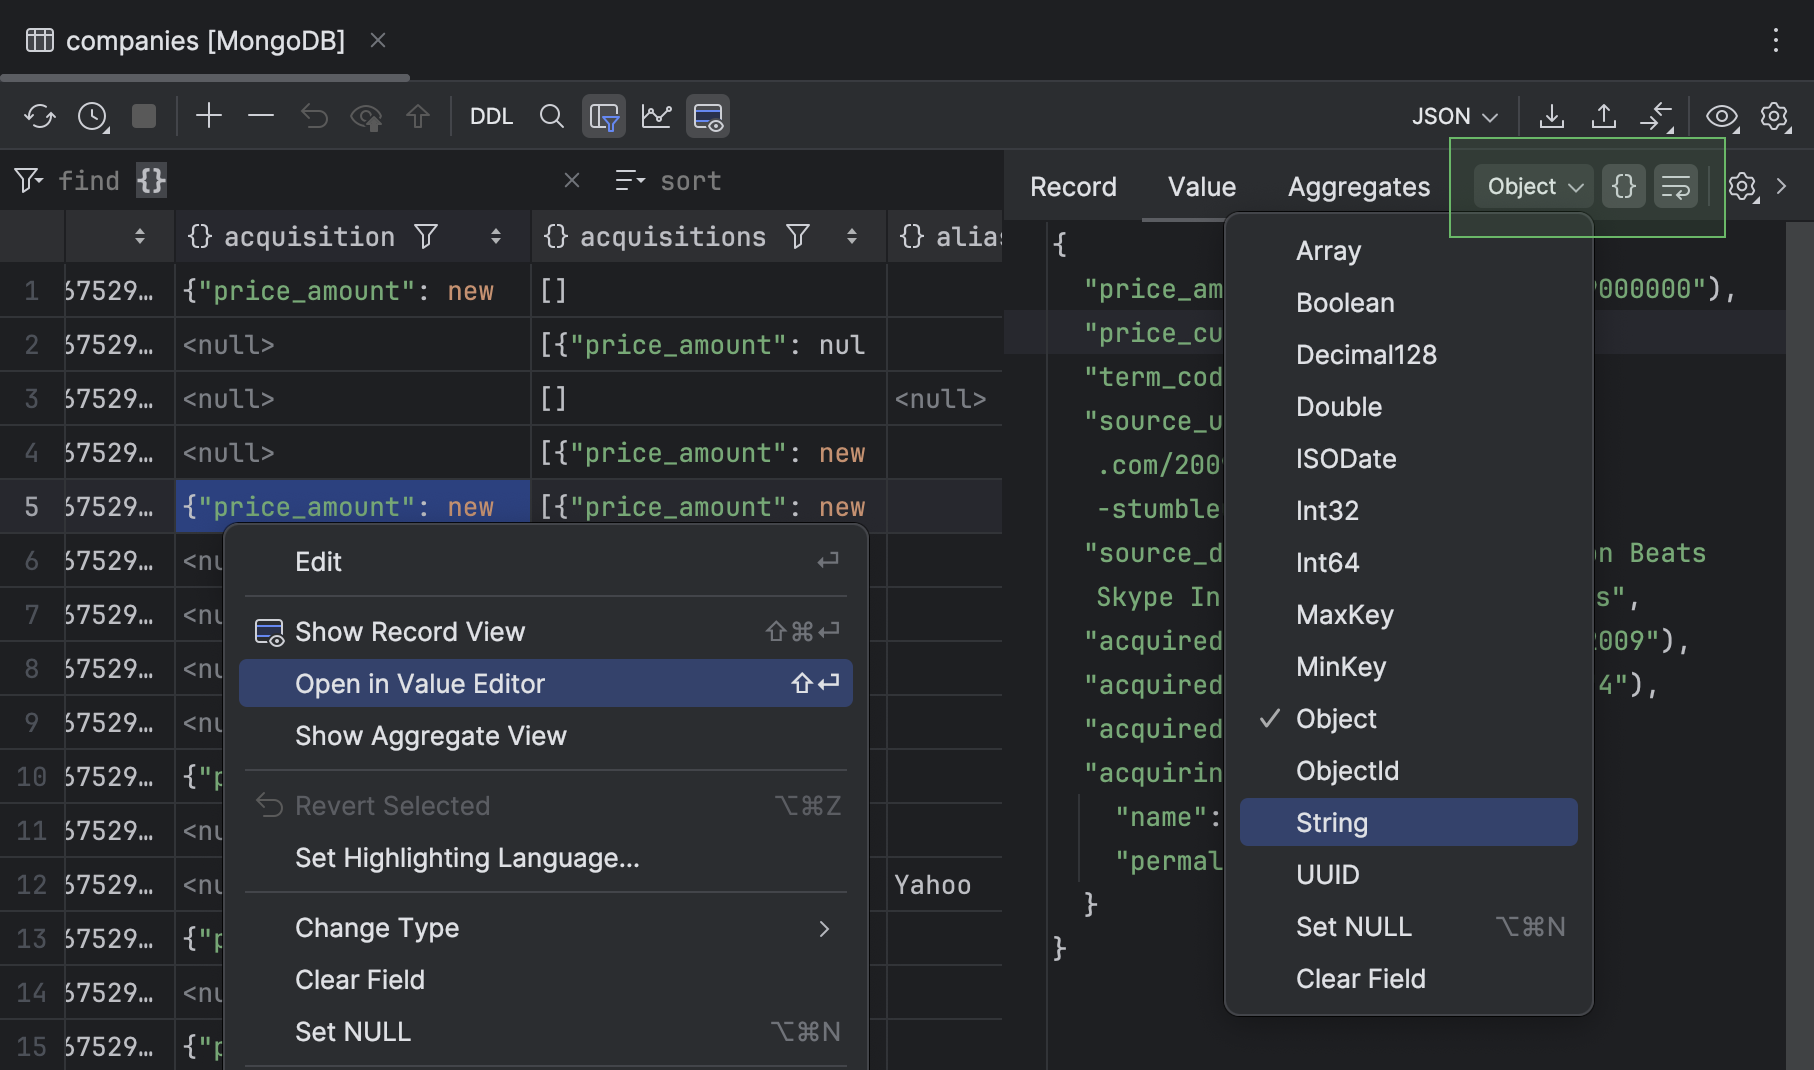
Task: Open the chart view icon
Action: pyautogui.click(x=656, y=115)
